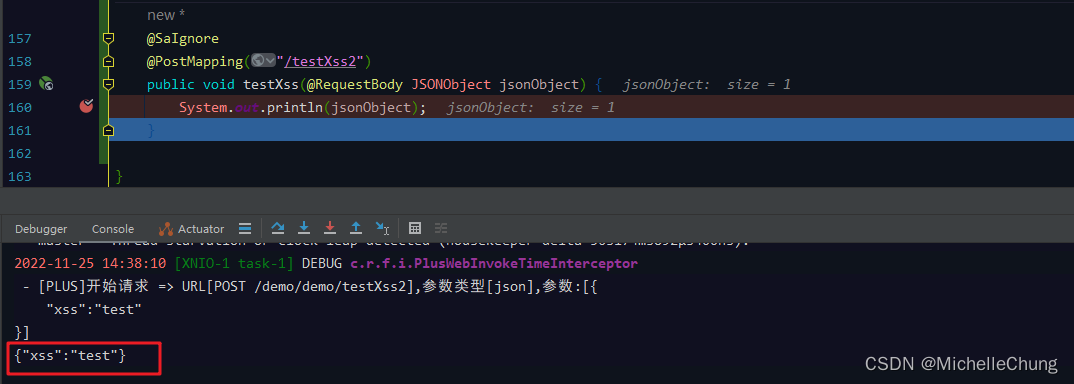Open the URL globe dropdown in PostMapping
Image resolution: width=1074 pixels, height=384 pixels.
[263, 61]
